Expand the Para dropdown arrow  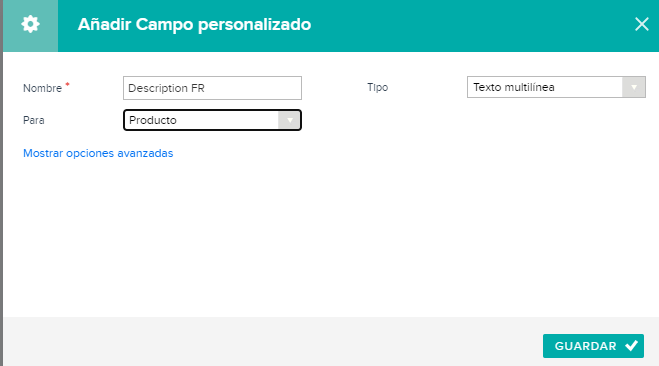[x=290, y=120]
